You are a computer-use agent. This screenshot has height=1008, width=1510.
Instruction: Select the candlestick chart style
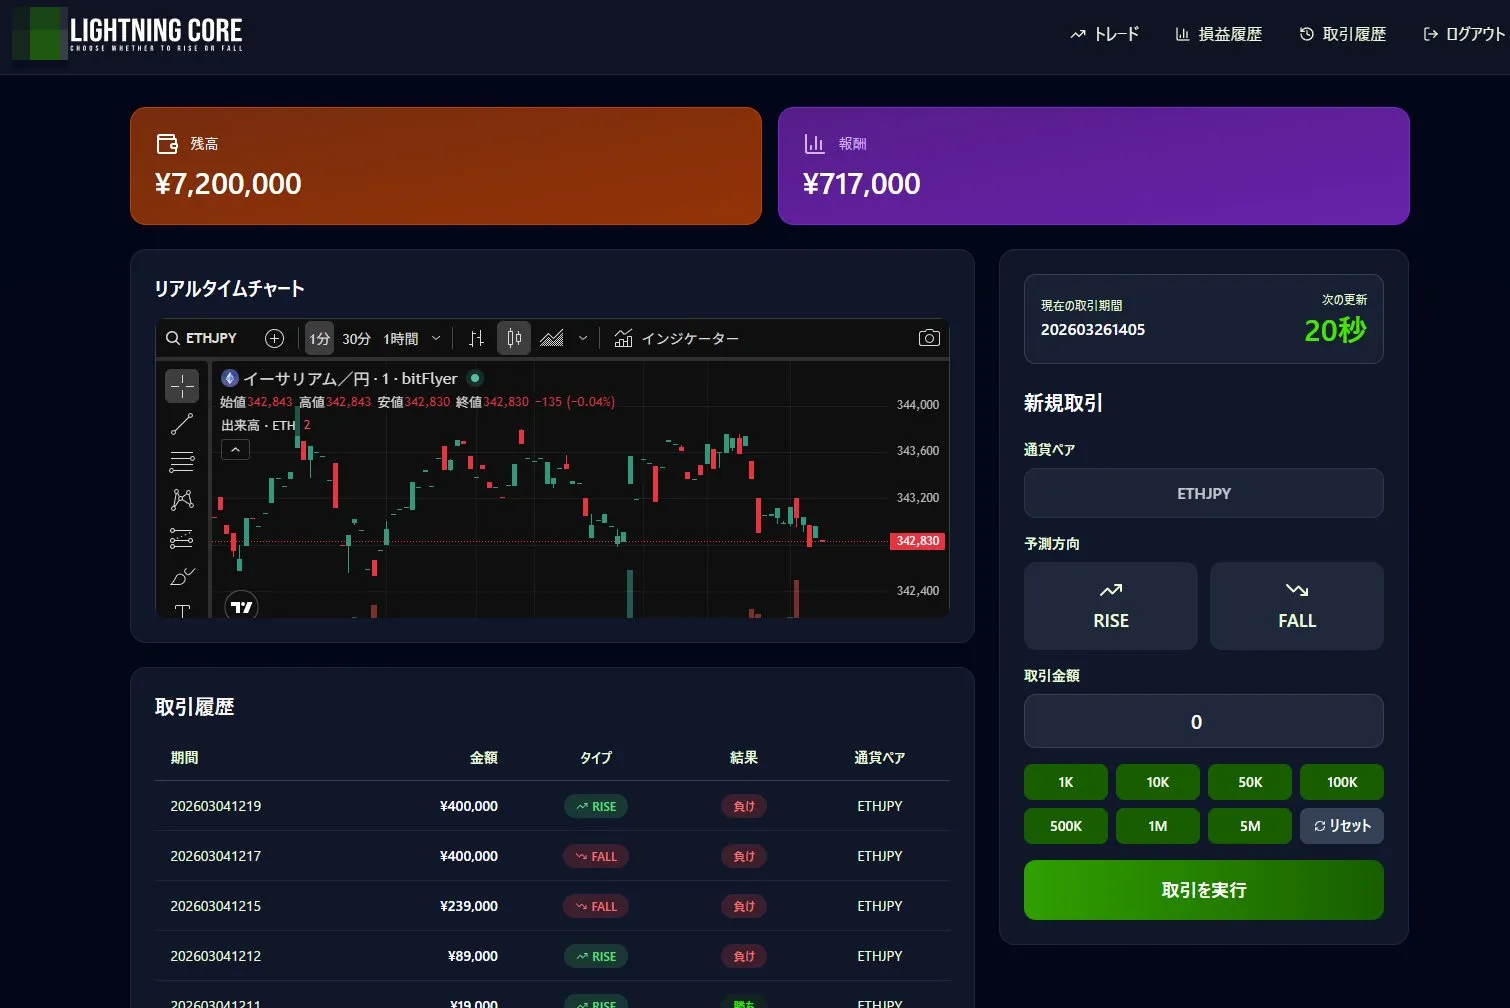coord(514,338)
